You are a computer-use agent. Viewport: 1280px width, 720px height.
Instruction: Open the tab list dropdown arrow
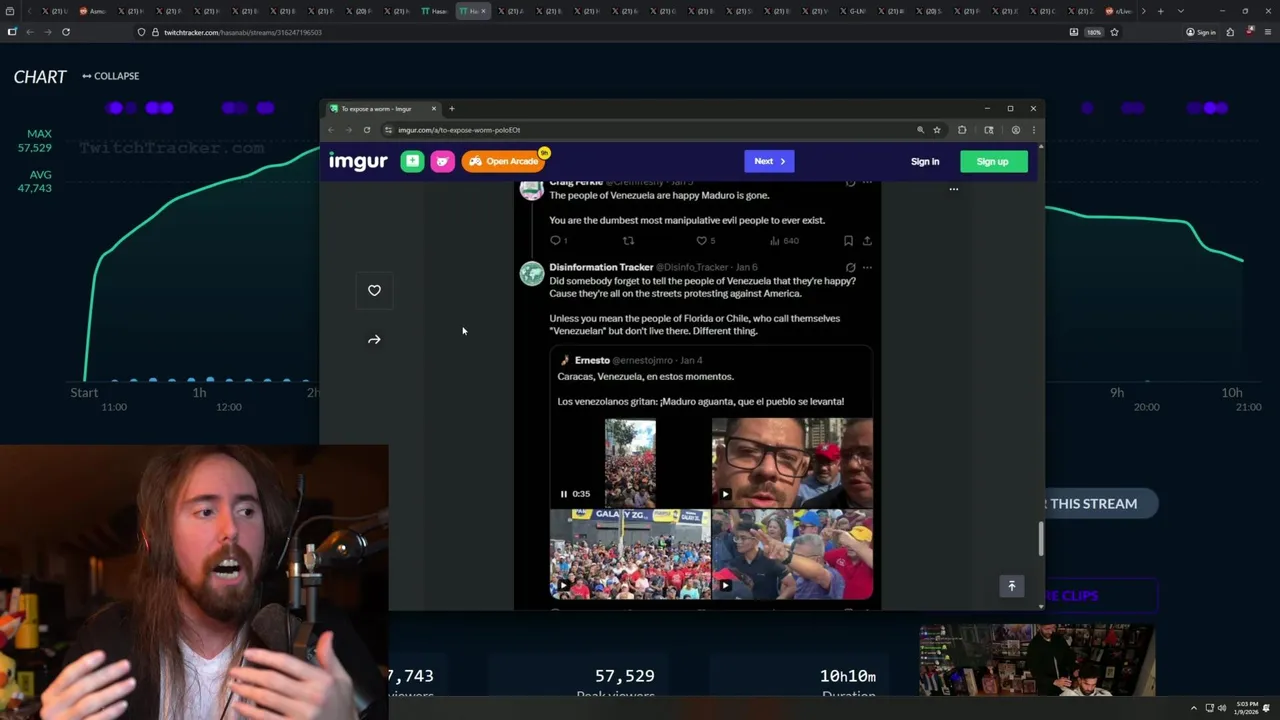coord(1181,11)
